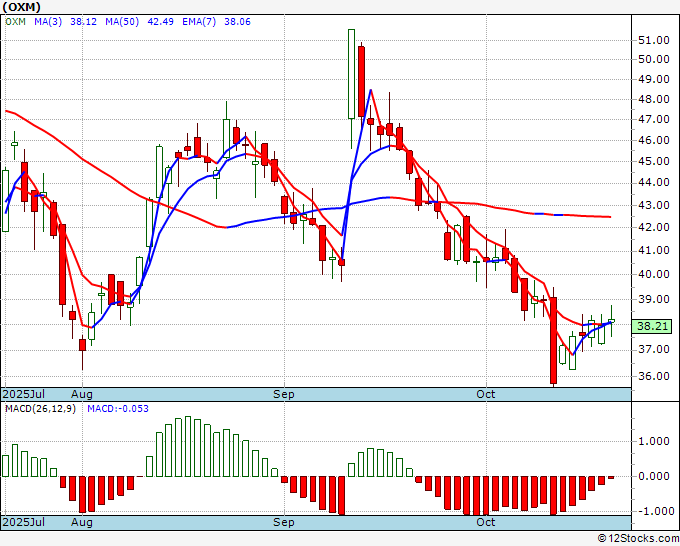Click the 43.00 price axis label
The image size is (680, 546).
(654, 205)
